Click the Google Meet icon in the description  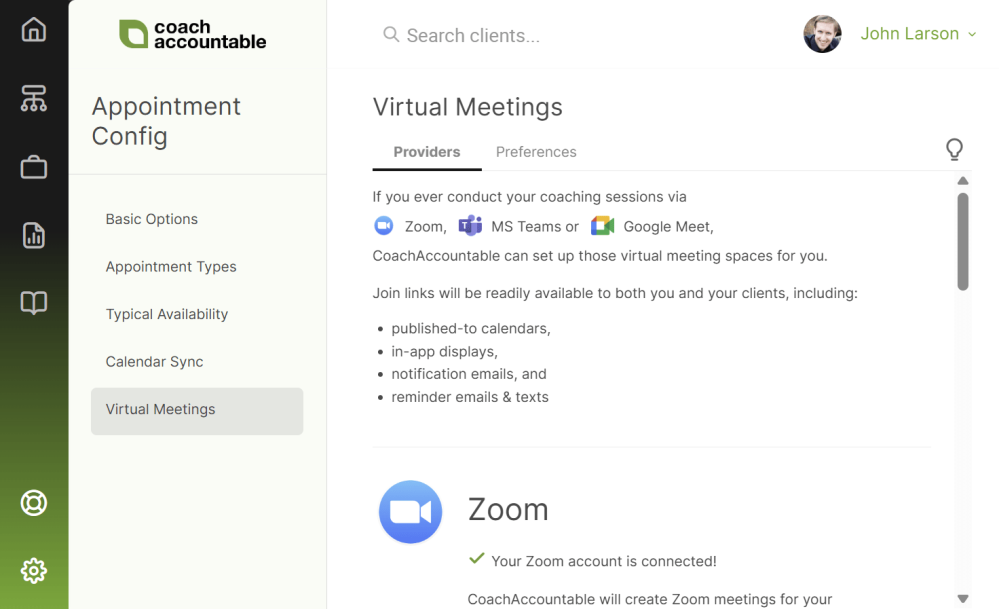[601, 225]
